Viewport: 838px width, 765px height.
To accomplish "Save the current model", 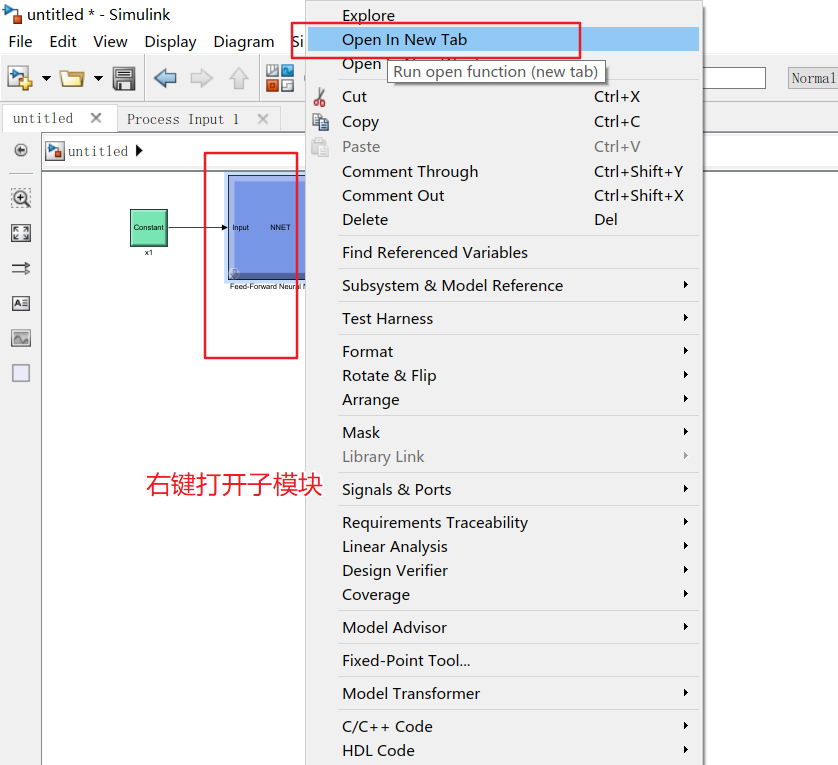I will coord(124,78).
